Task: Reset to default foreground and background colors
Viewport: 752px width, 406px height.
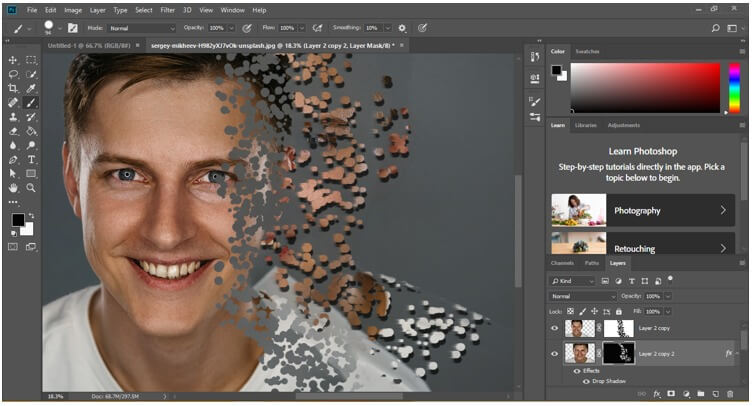Action: tap(14, 233)
